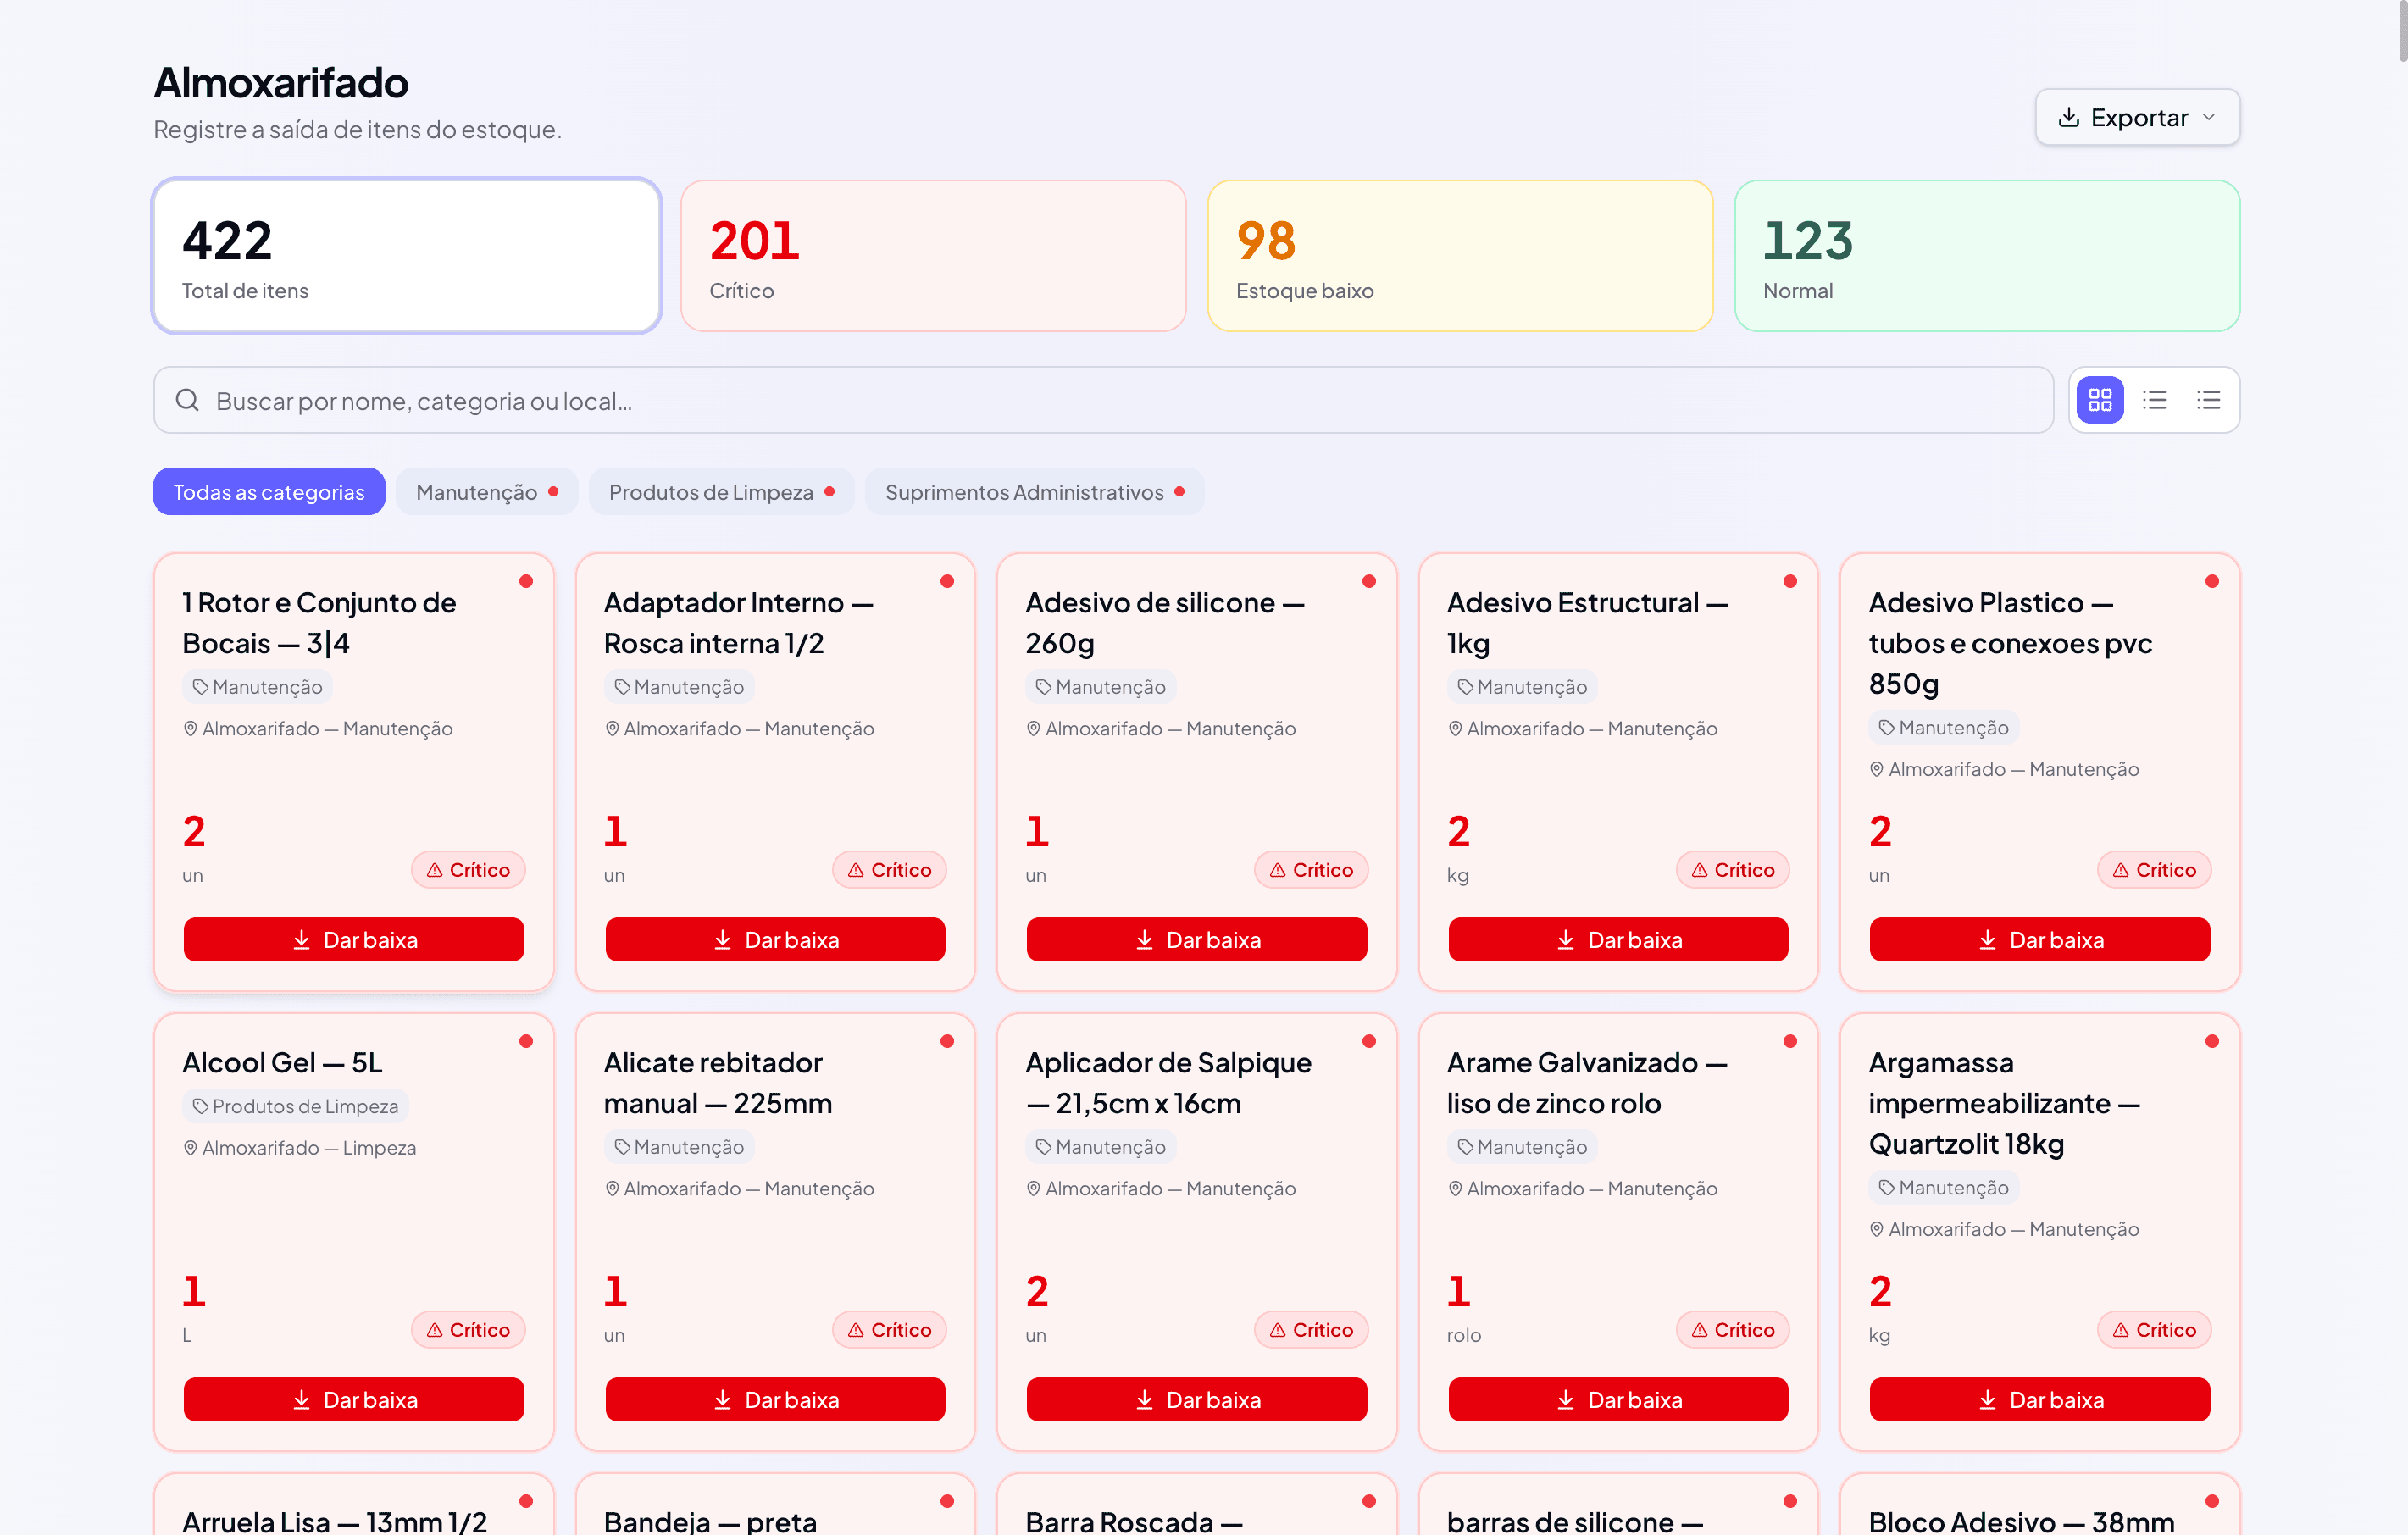
Task: Filter by the Manutenção category chip
Action: coord(487,492)
